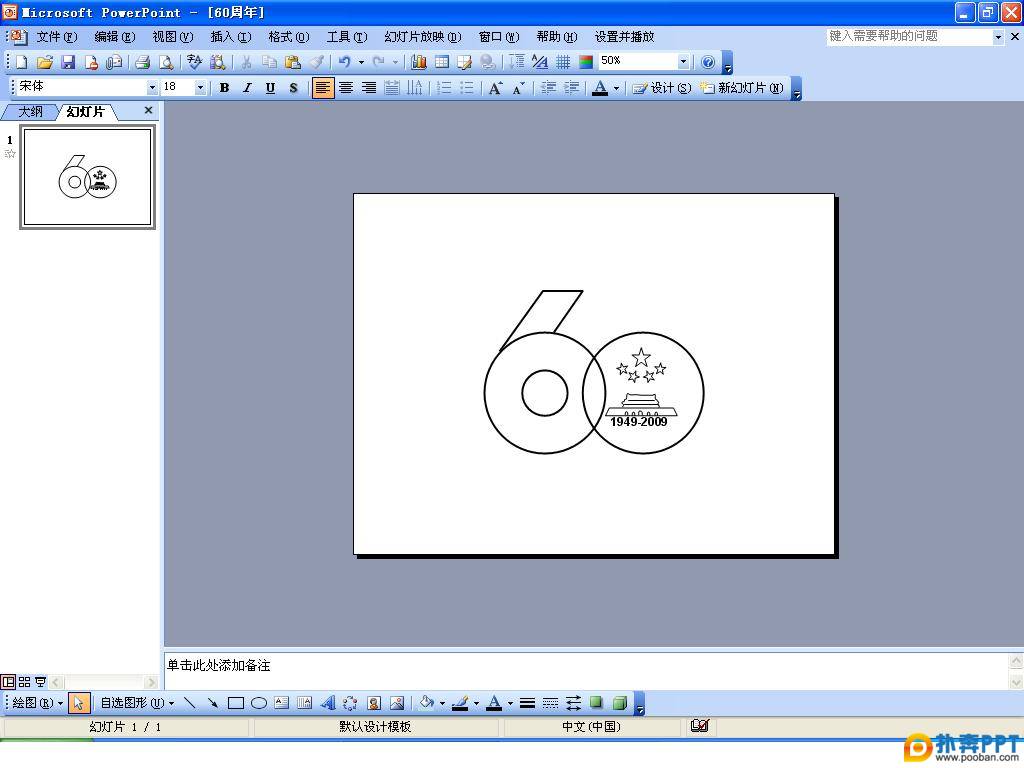Select the Oval drawing tool
Image resolution: width=1024 pixels, height=768 pixels.
(x=259, y=703)
